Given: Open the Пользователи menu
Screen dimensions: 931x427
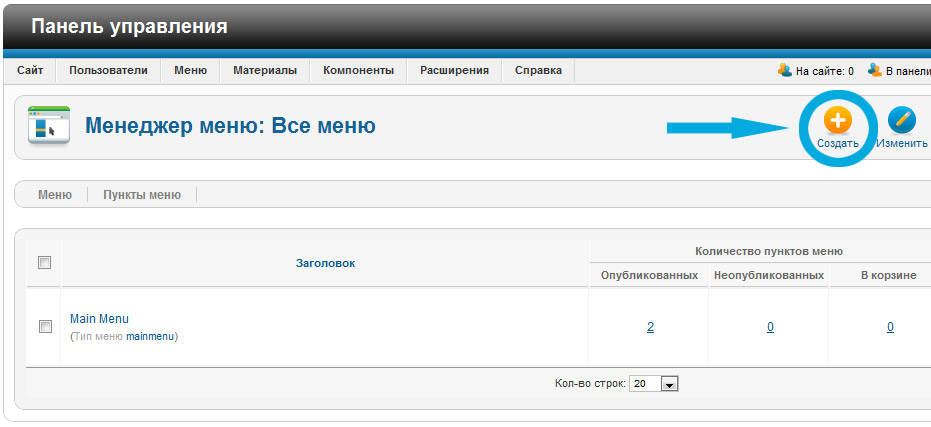Looking at the screenshot, I should [x=108, y=71].
